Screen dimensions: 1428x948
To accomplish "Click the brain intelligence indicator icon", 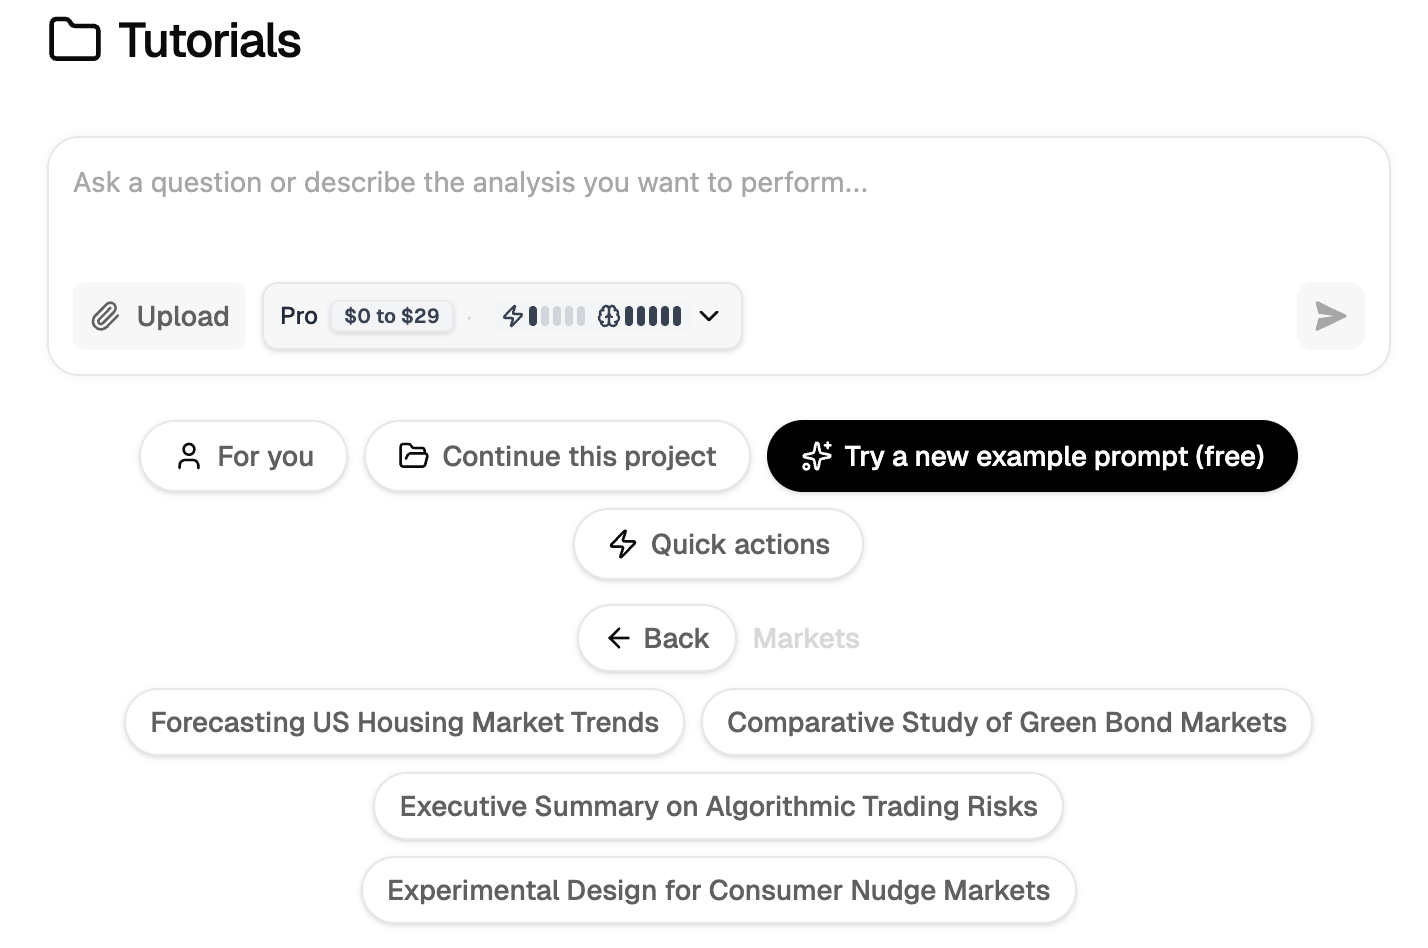I will (608, 316).
